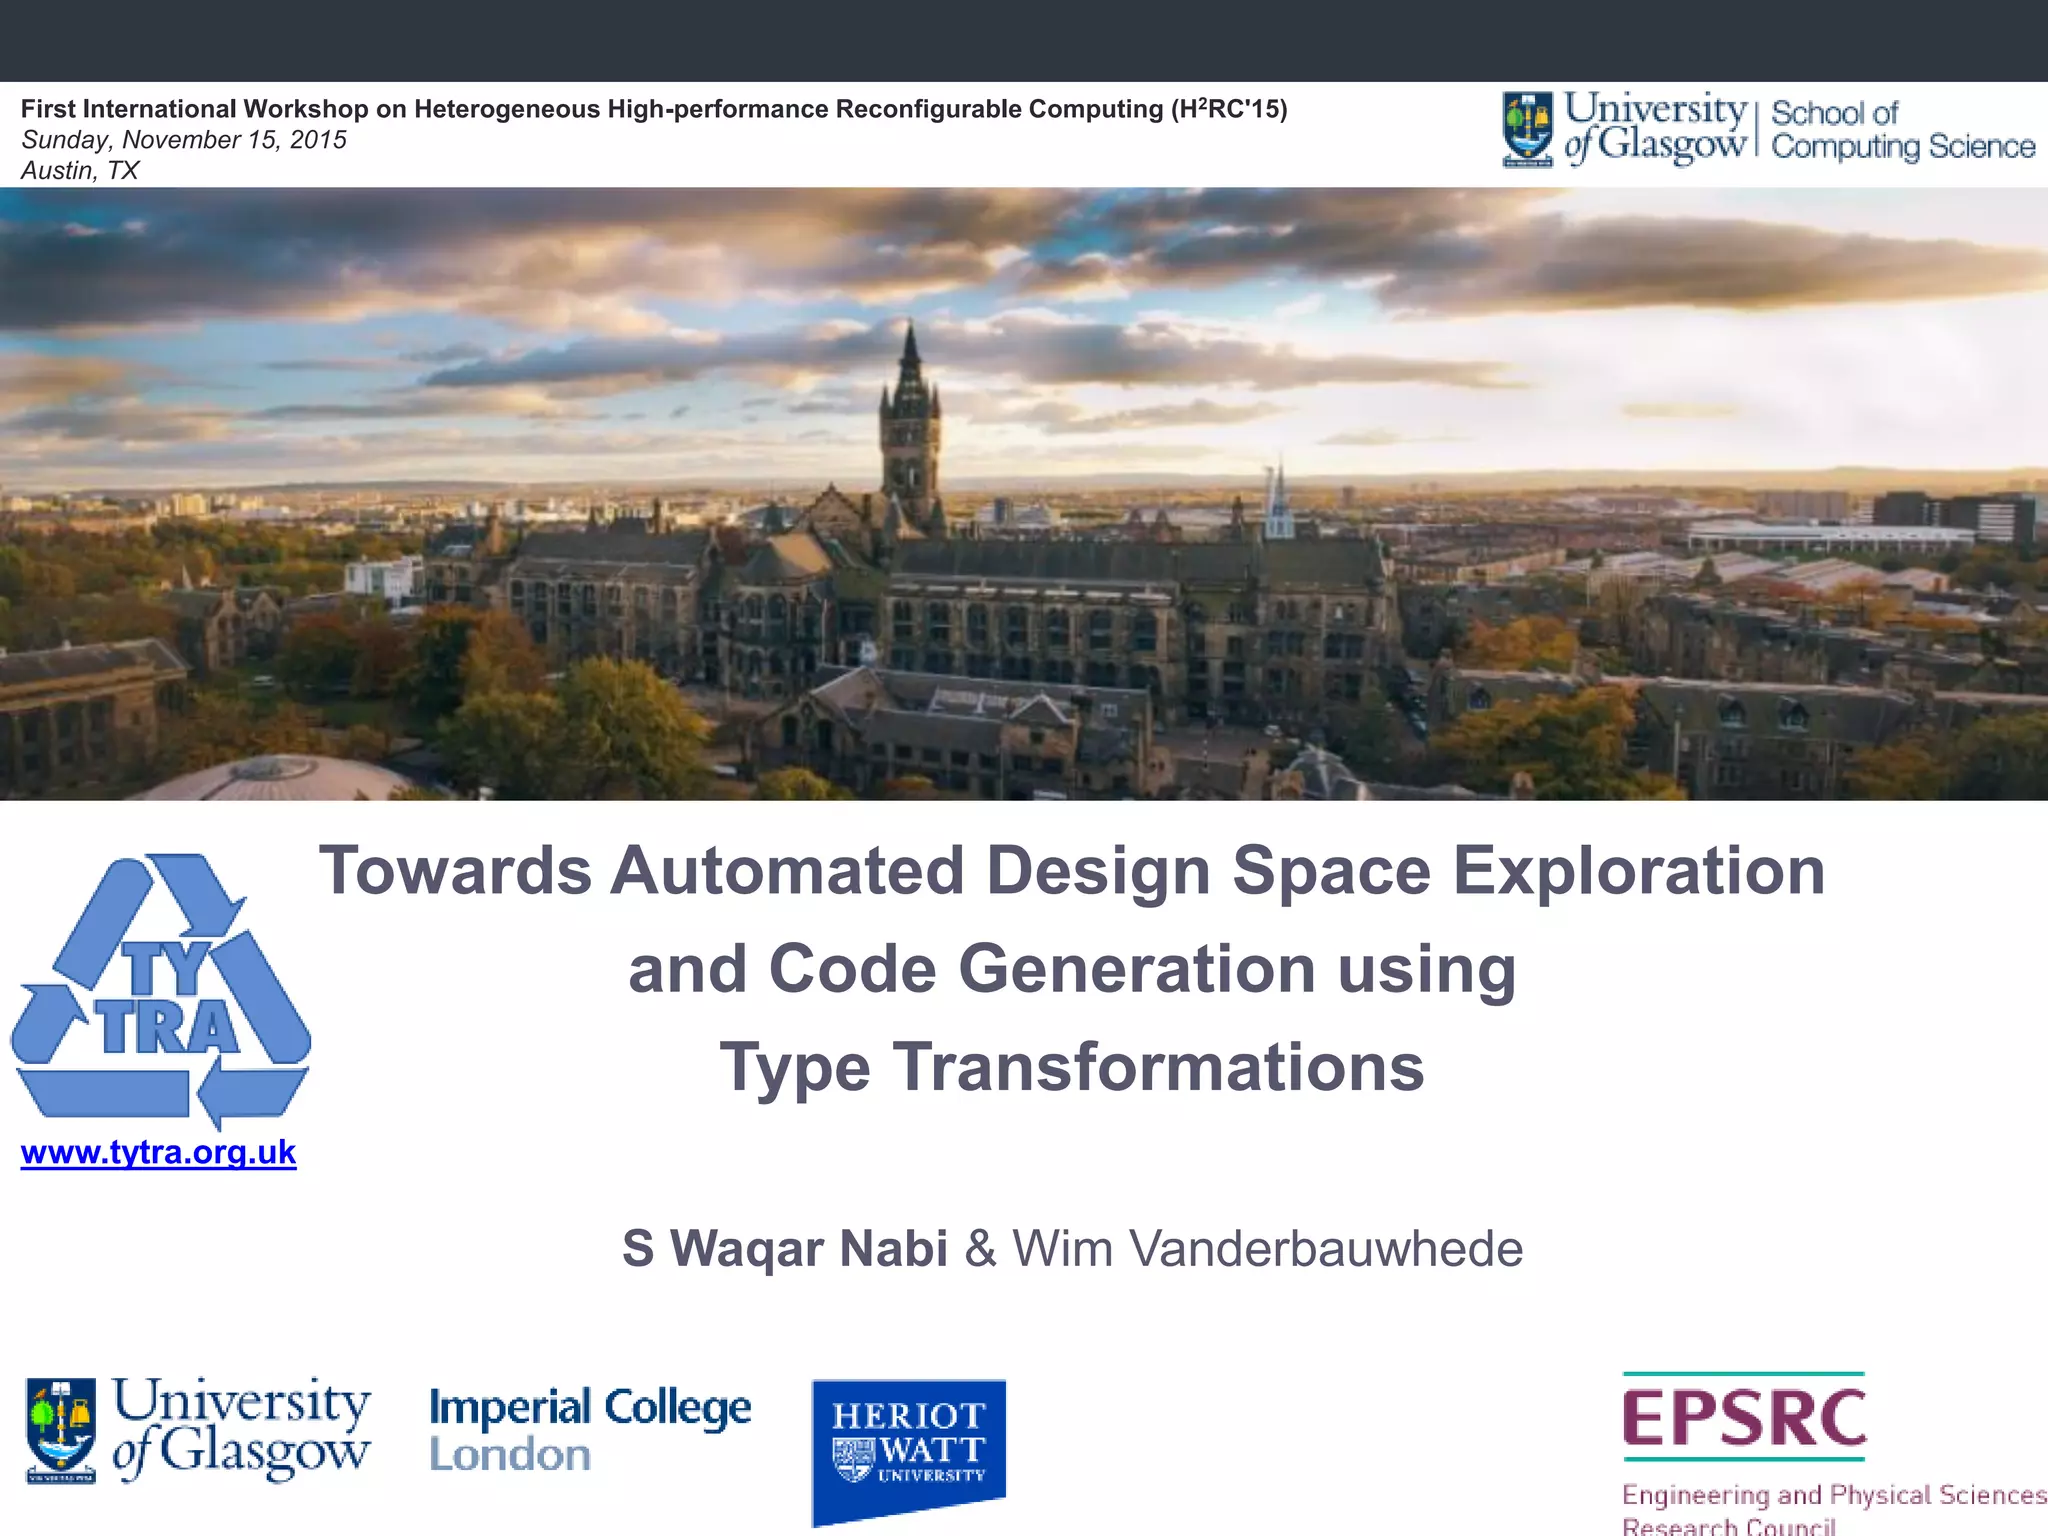
Task: Click author name Wim Vanderbauwhede
Action: pos(1267,1248)
